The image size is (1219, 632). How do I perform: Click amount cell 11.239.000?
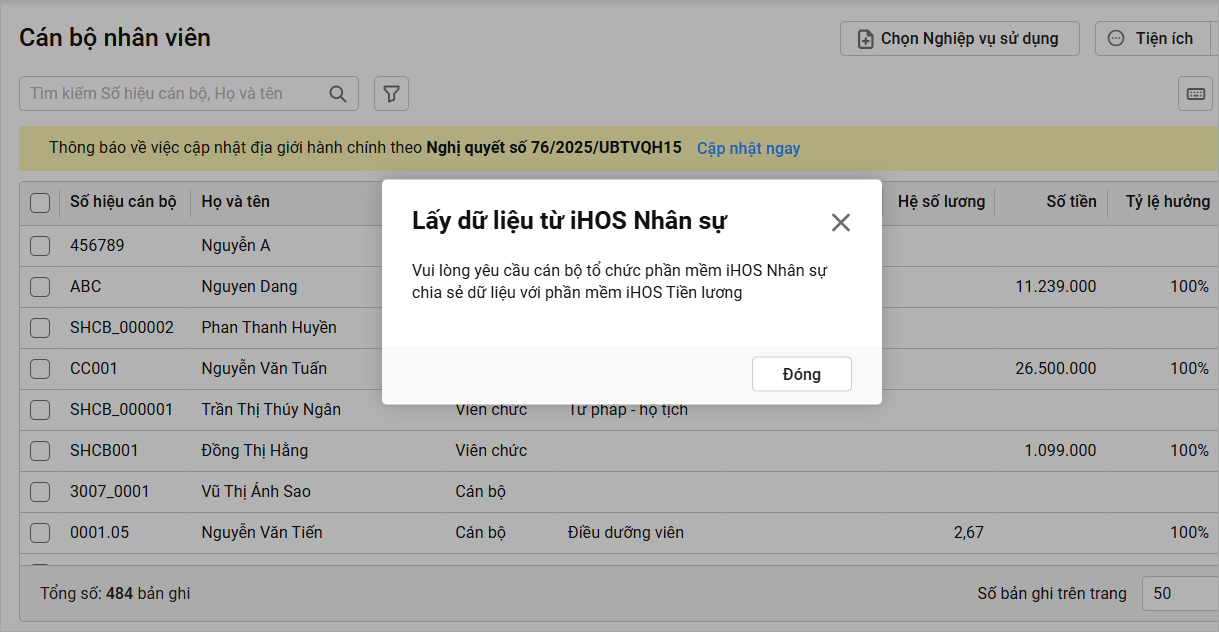click(x=1055, y=286)
